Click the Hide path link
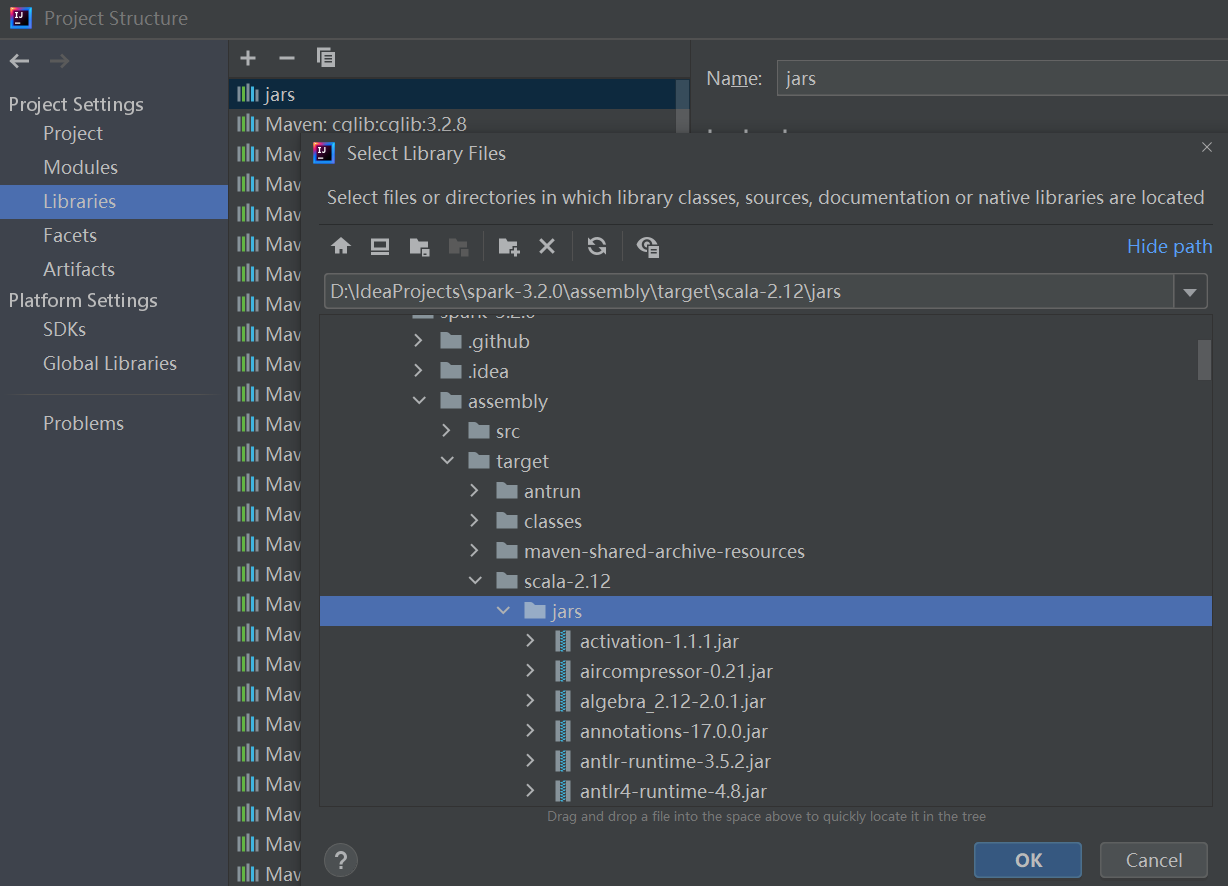The width and height of the screenshot is (1228, 886). tap(1169, 246)
